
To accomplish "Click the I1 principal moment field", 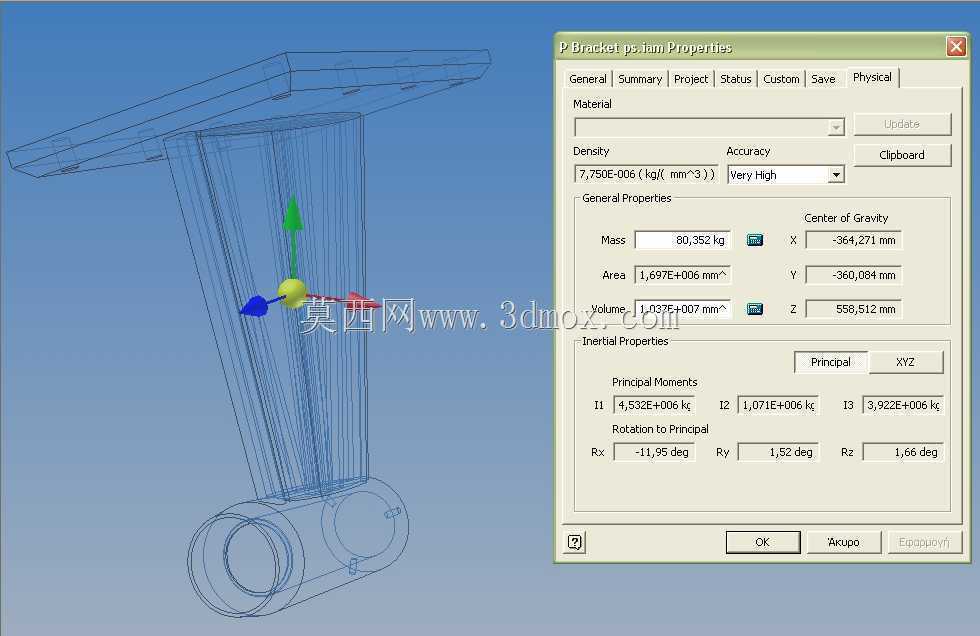I will [x=654, y=405].
